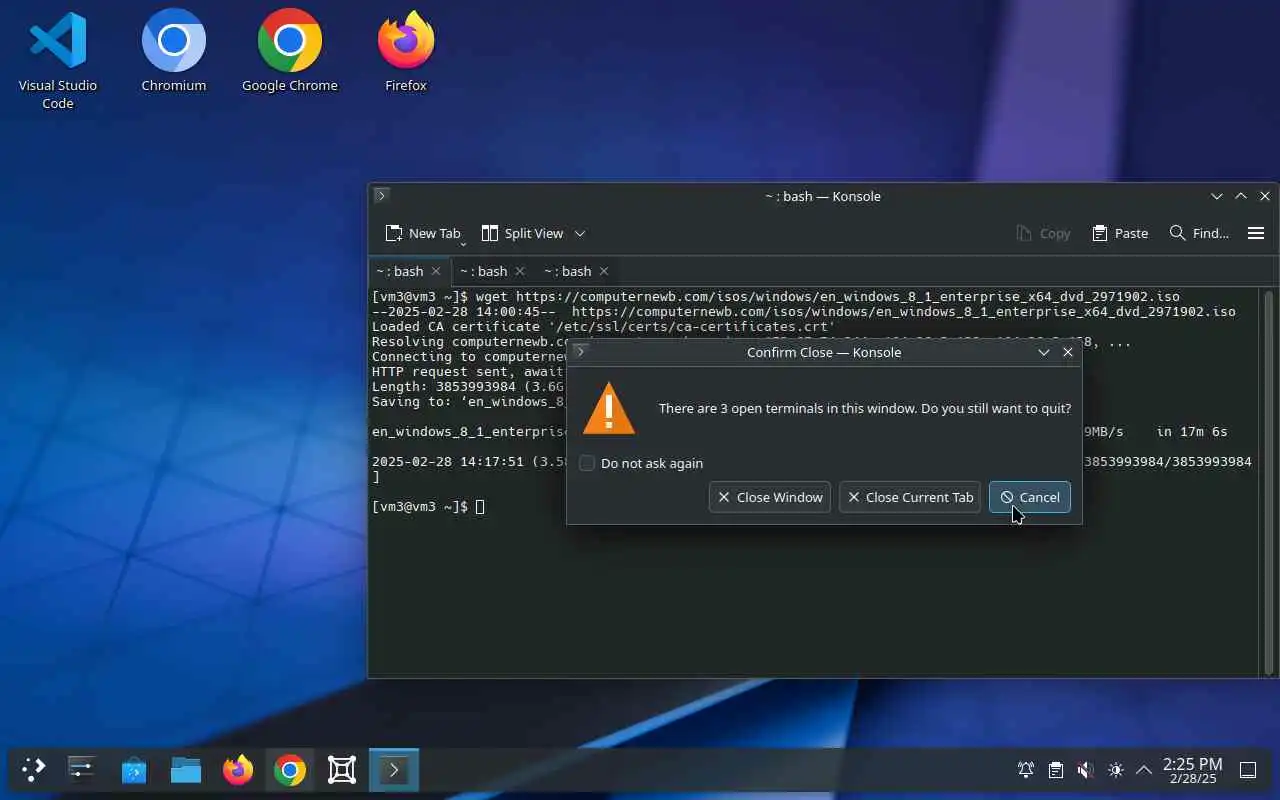Click the Close Current Tab button
The image size is (1280, 800).
point(910,497)
